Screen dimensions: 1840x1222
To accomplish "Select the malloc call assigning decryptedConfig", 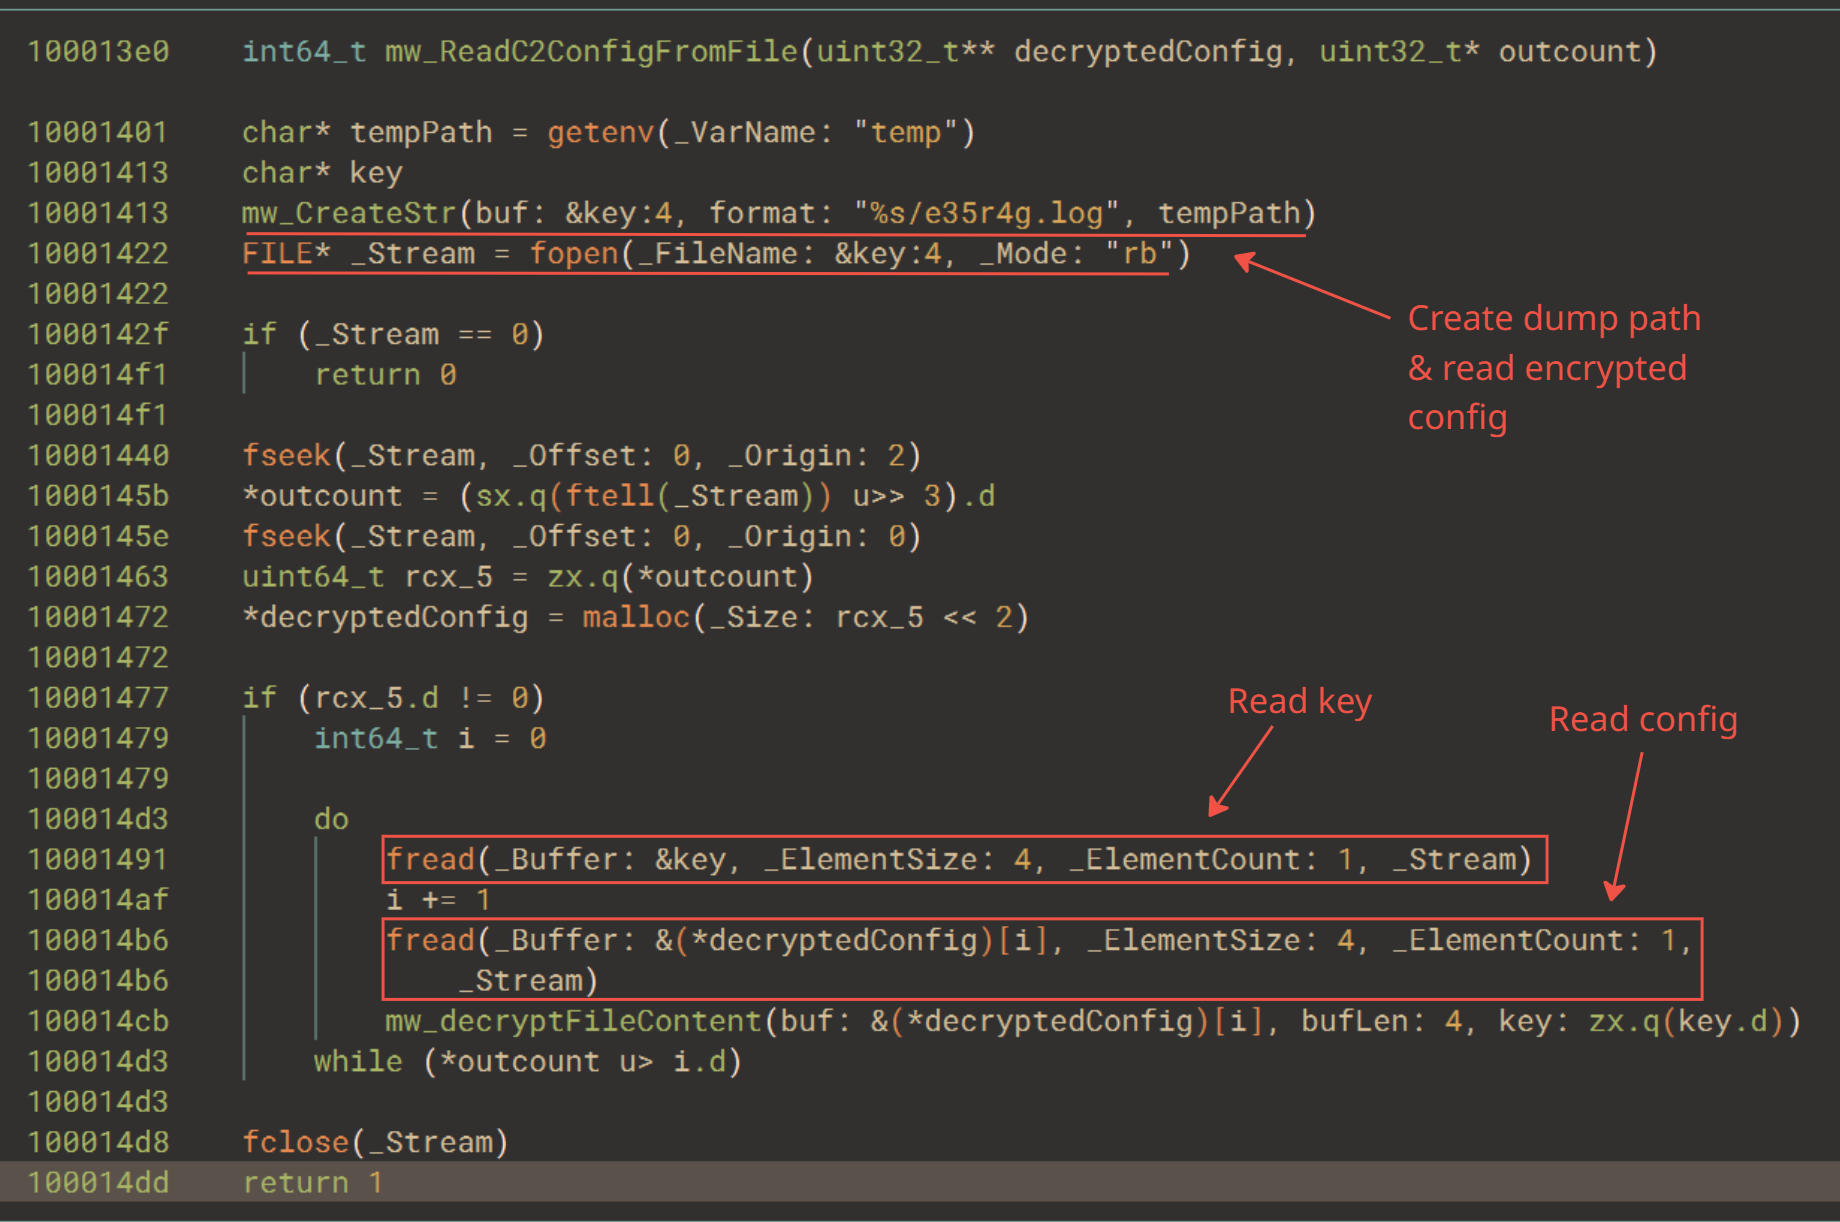I will pyautogui.click(x=635, y=617).
